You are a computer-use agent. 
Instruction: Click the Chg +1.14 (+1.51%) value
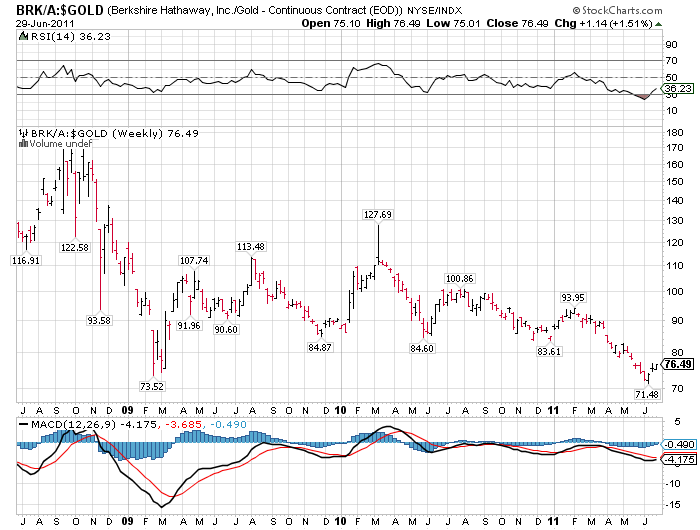(604, 23)
